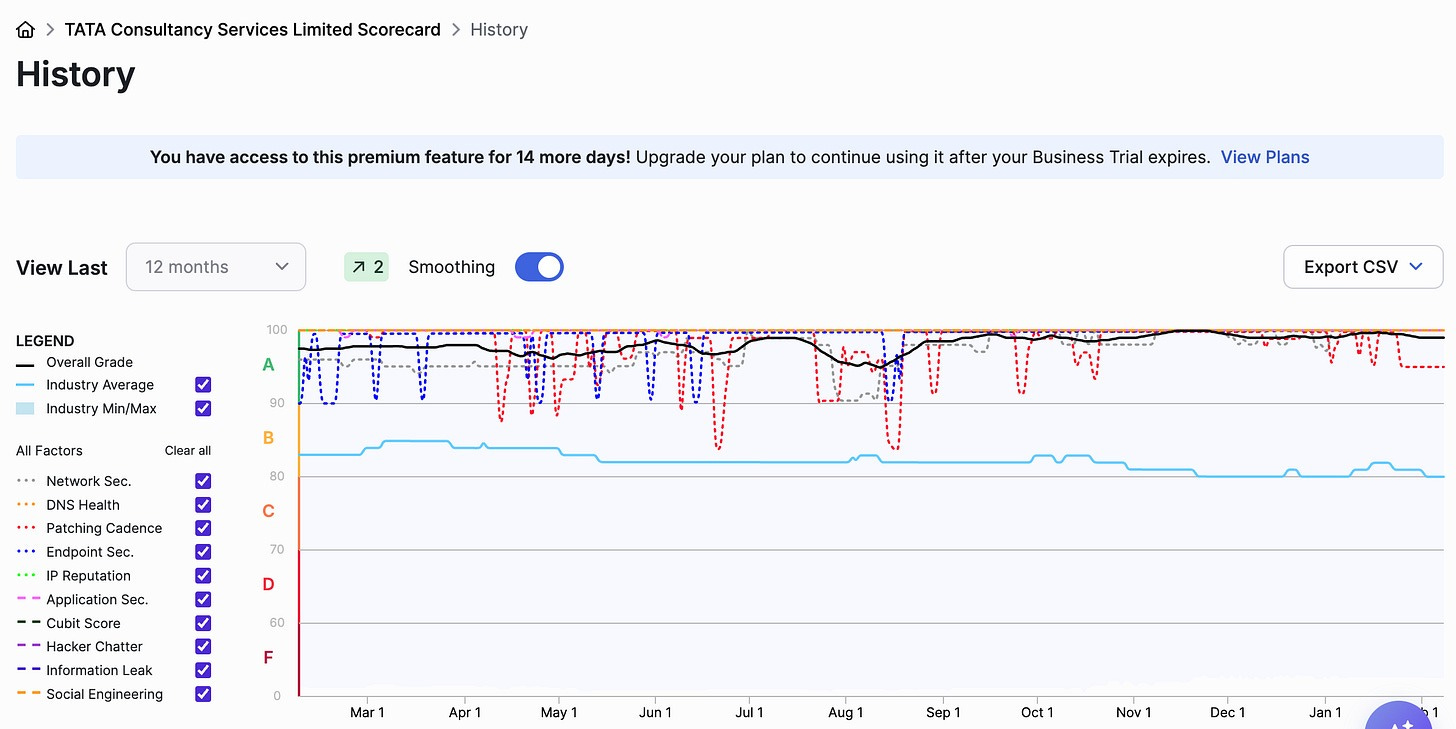Uncheck the Industry Average checkbox
The height and width of the screenshot is (729, 1456).
203,385
